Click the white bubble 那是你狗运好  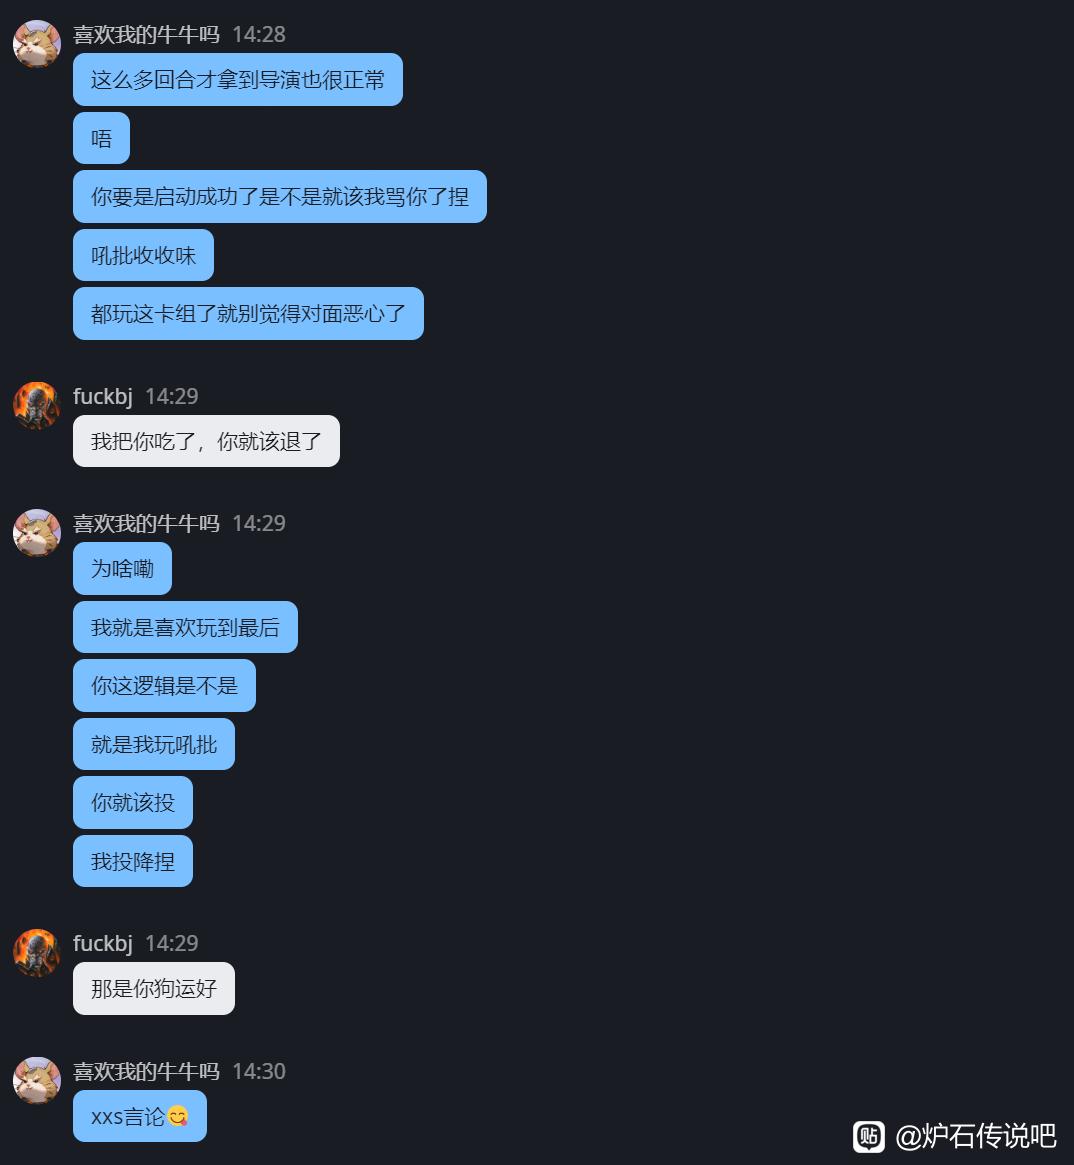pos(154,988)
